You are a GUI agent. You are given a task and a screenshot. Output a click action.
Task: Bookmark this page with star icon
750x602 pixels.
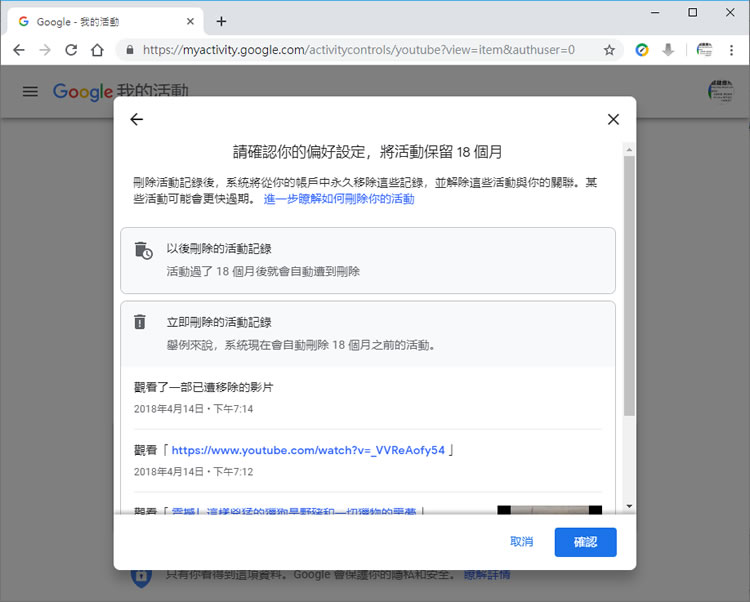[609, 50]
